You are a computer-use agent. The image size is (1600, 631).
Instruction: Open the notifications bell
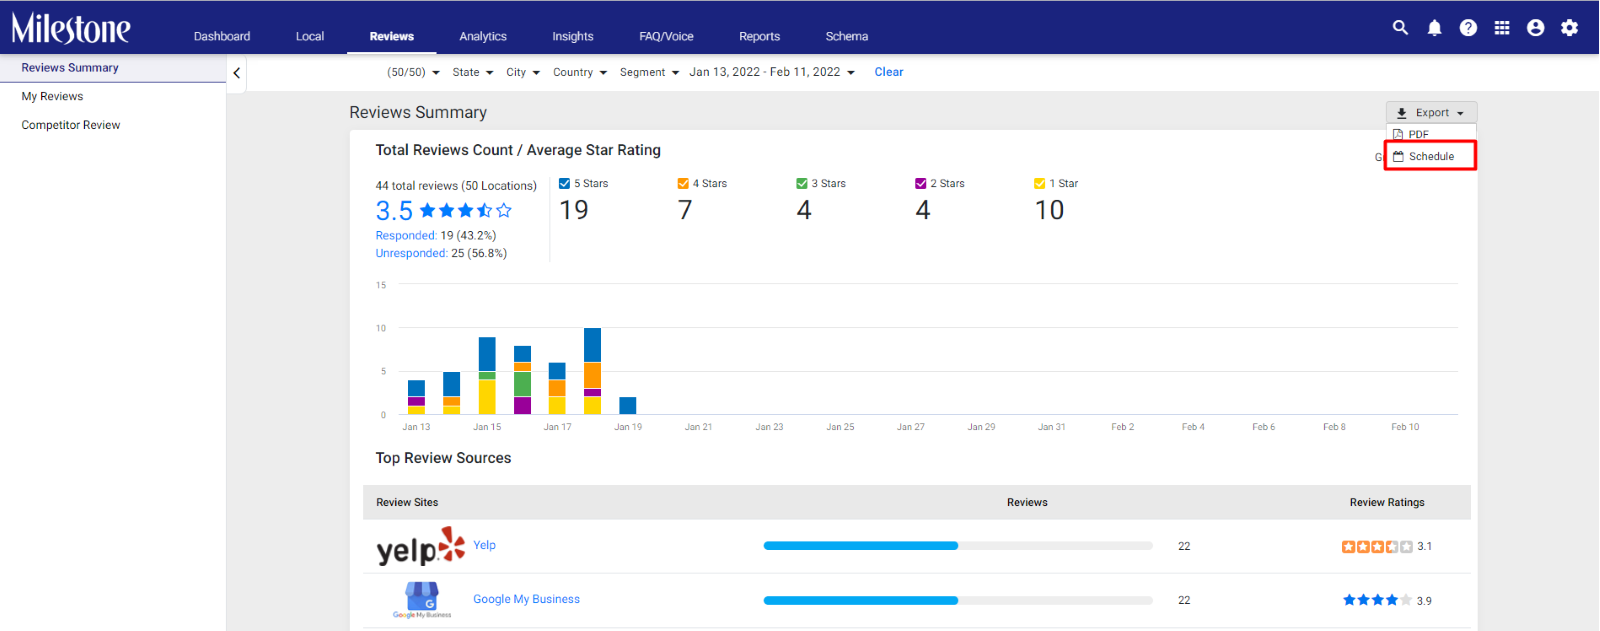tap(1434, 28)
